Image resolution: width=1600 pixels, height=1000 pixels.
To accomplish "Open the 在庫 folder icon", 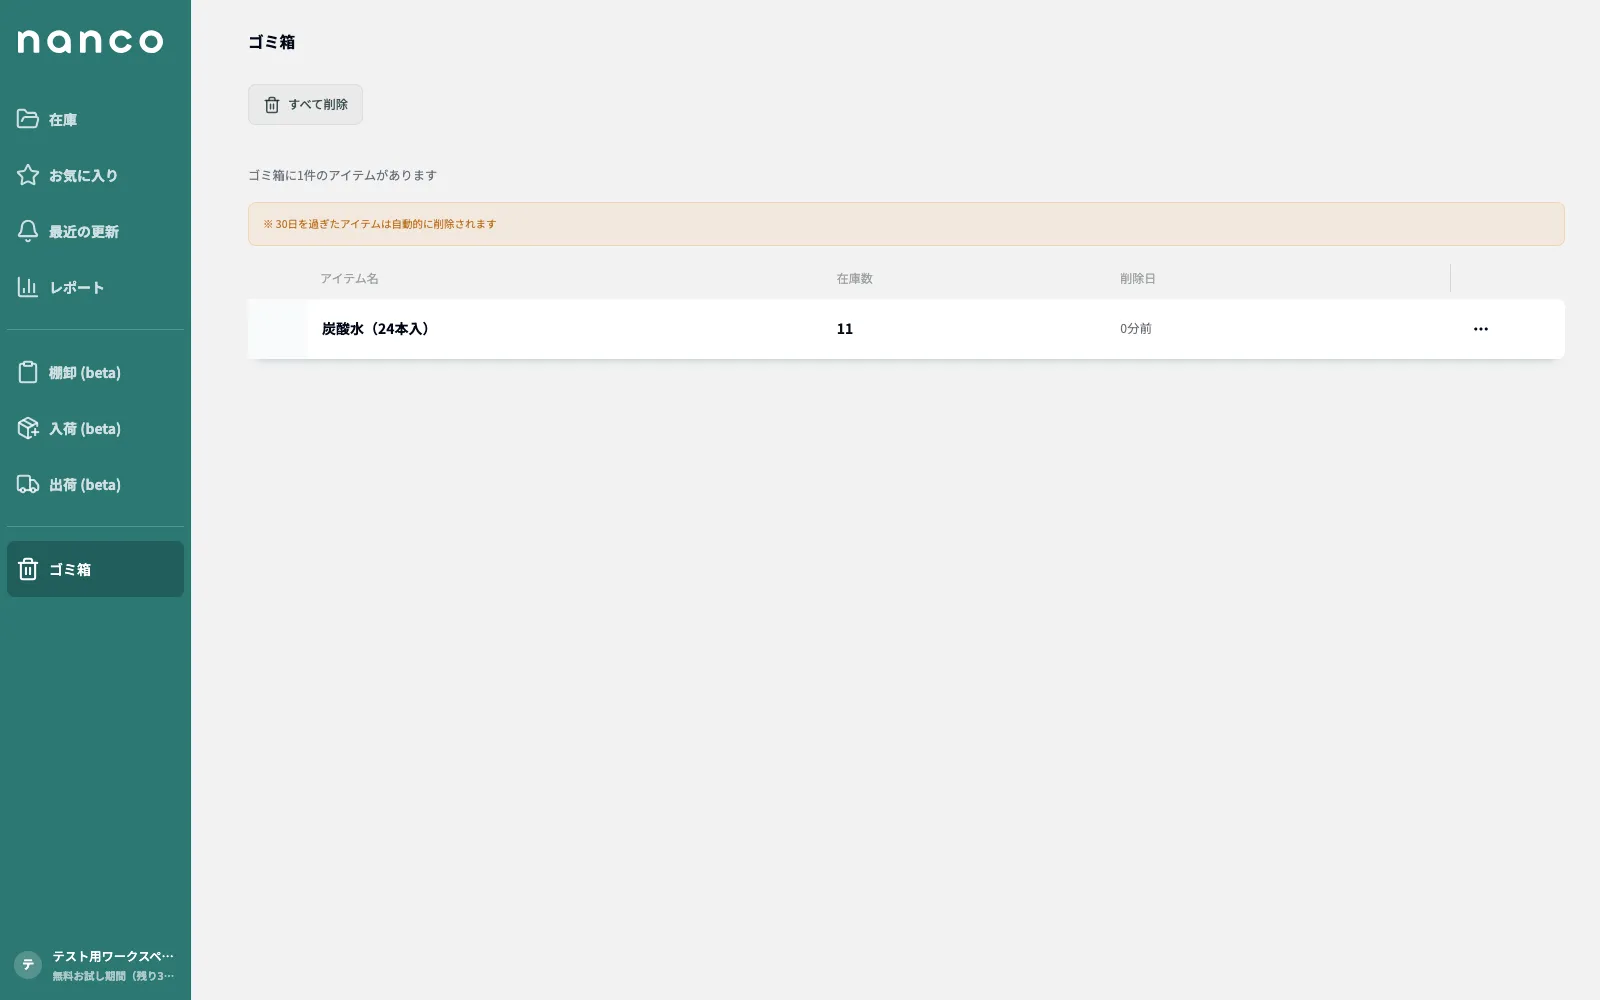I will [28, 119].
